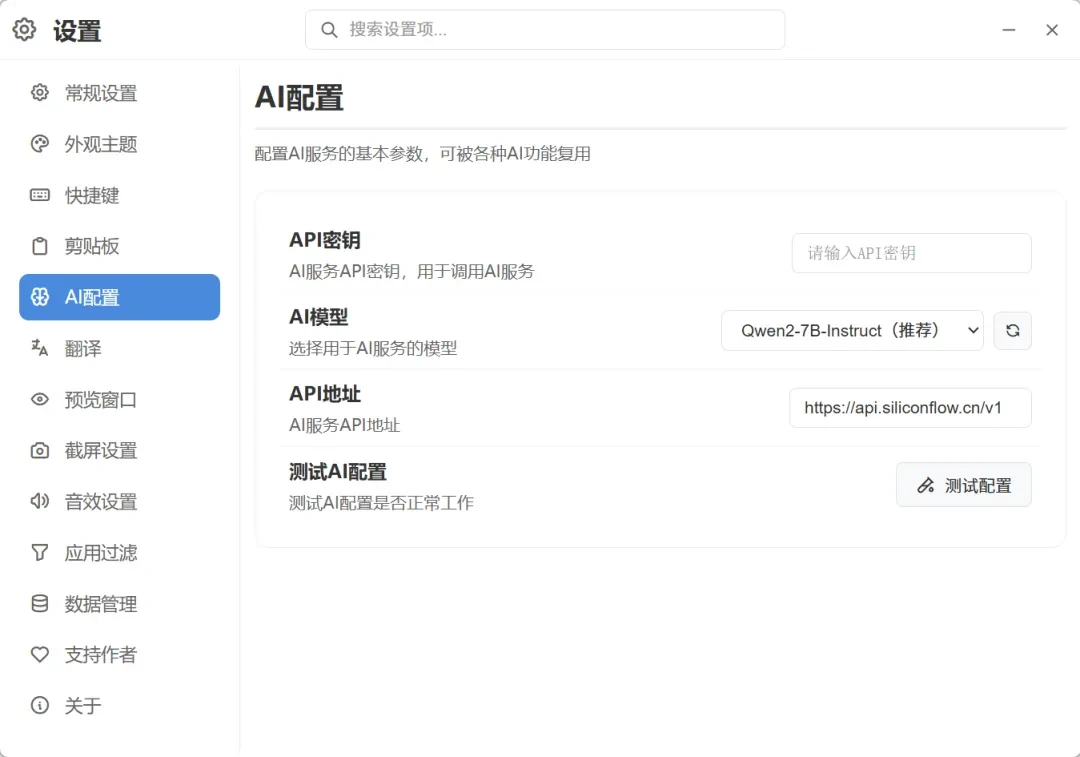This screenshot has height=757, width=1080.
Task: Click the eye icon next to 预览窗口
Action: 40,400
